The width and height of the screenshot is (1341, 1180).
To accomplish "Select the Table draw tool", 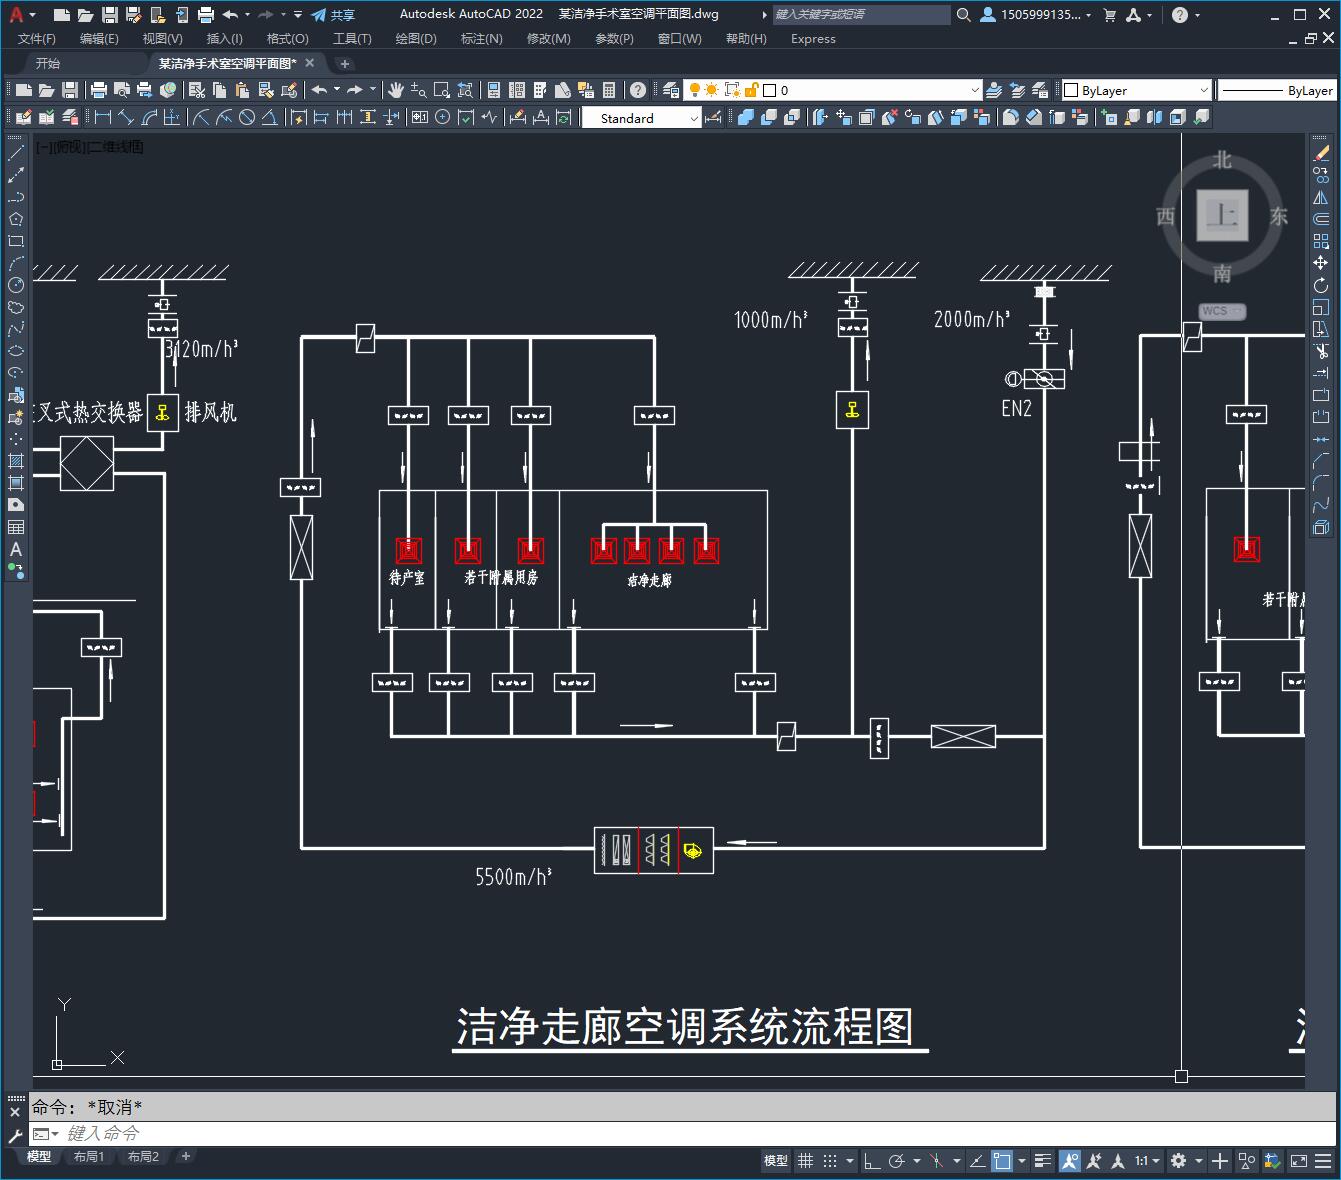I will (16, 527).
